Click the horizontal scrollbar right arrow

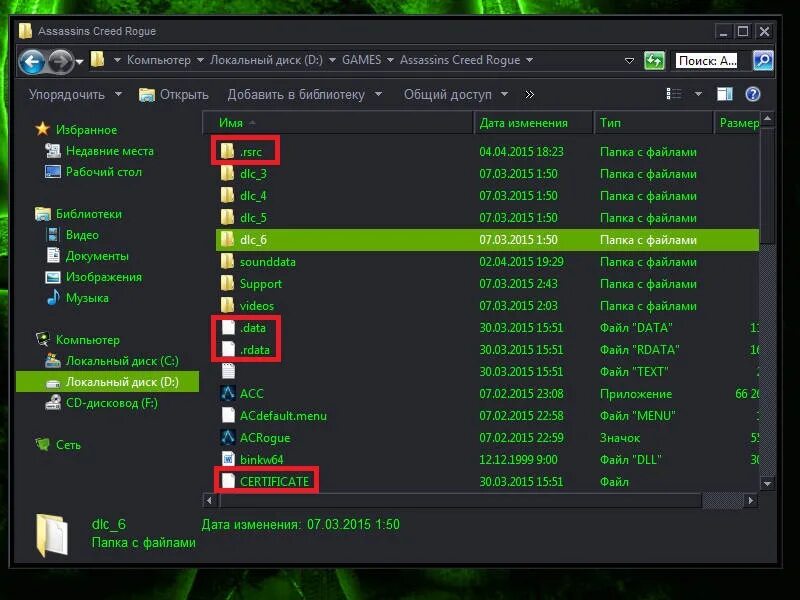click(751, 501)
